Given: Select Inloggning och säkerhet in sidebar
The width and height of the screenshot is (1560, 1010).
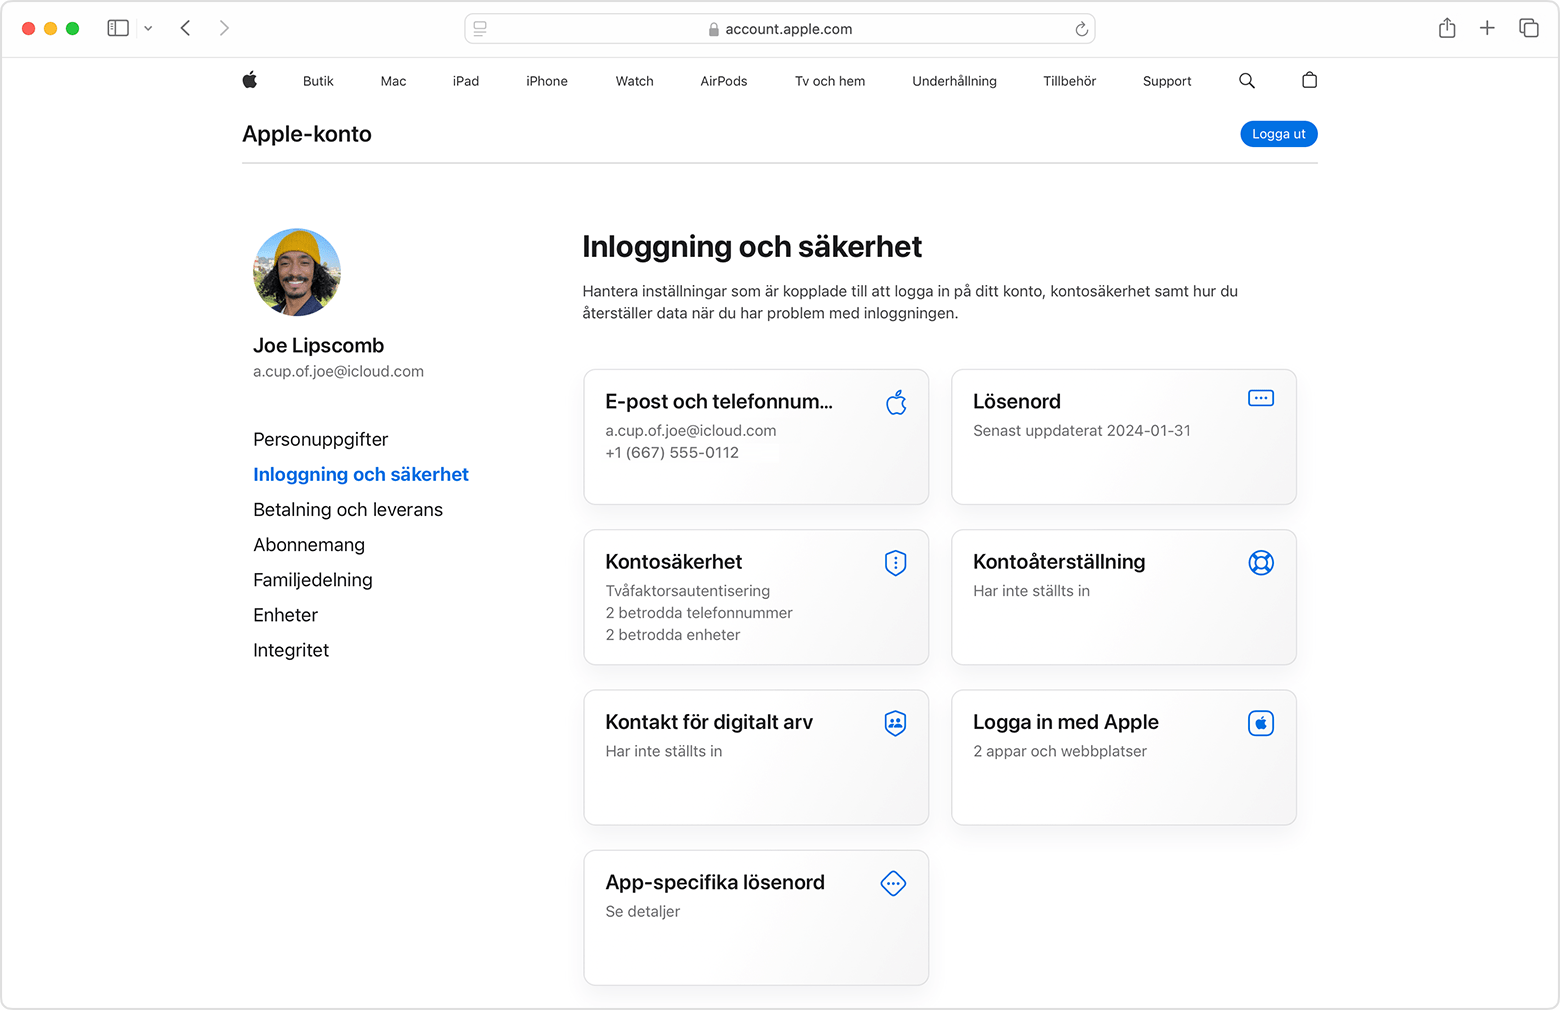Looking at the screenshot, I should click(x=361, y=475).
